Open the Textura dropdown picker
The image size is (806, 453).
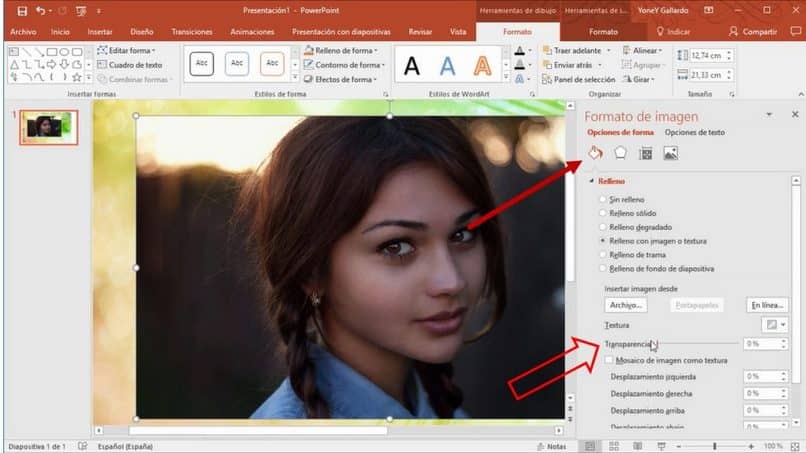click(x=775, y=324)
